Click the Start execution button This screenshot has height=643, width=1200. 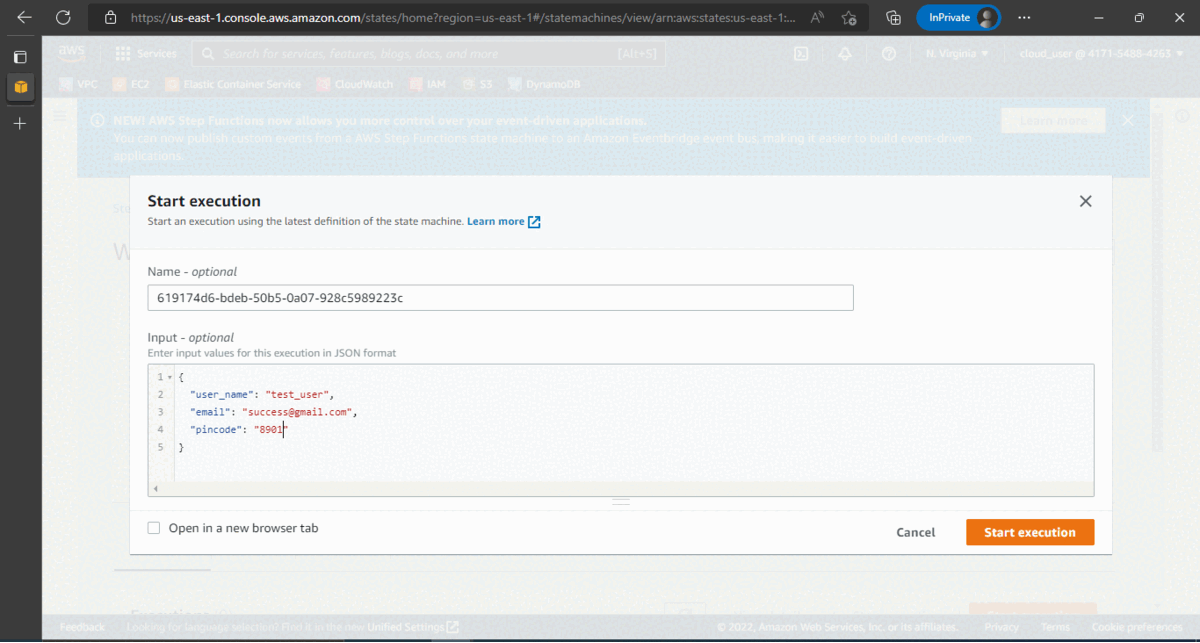pos(1030,532)
